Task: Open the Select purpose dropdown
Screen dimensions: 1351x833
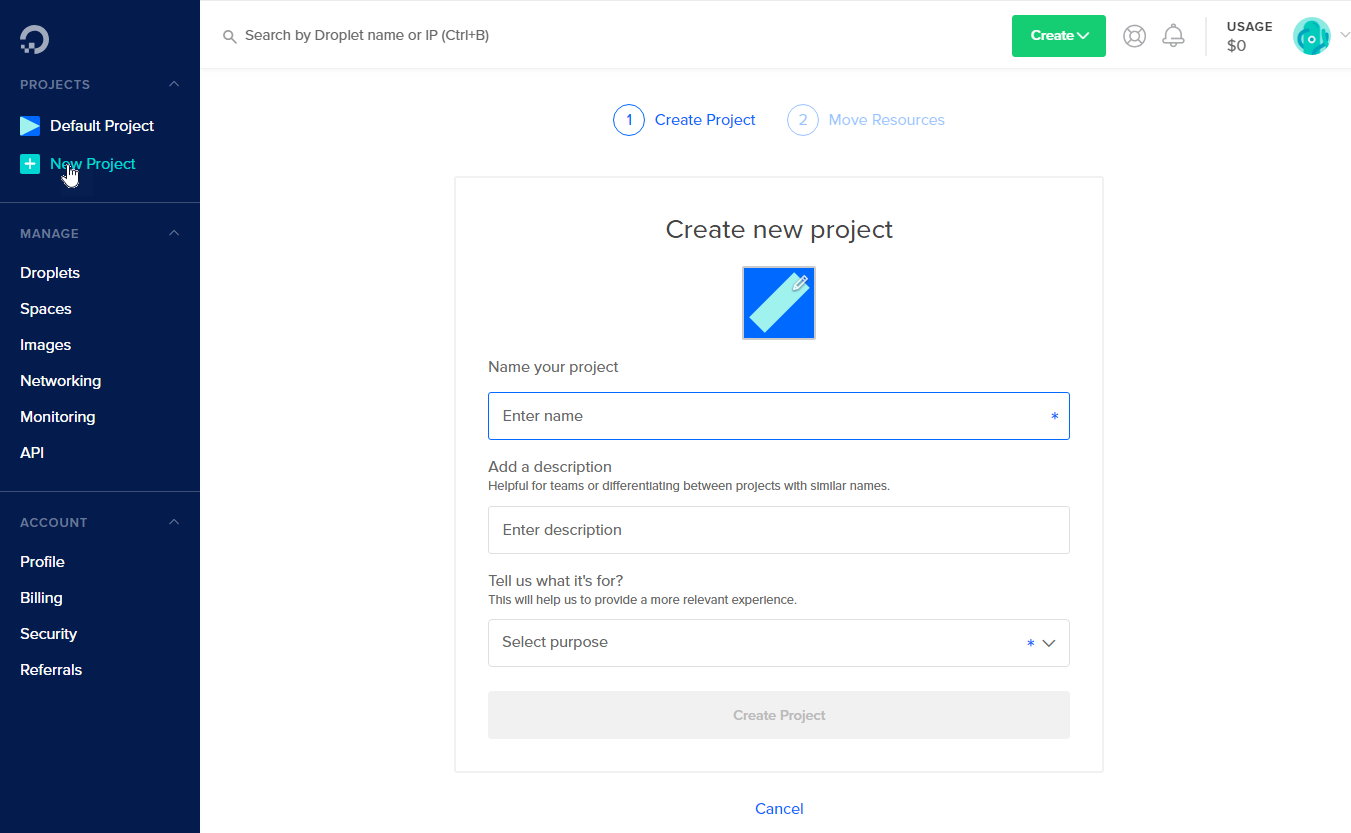Action: 779,642
